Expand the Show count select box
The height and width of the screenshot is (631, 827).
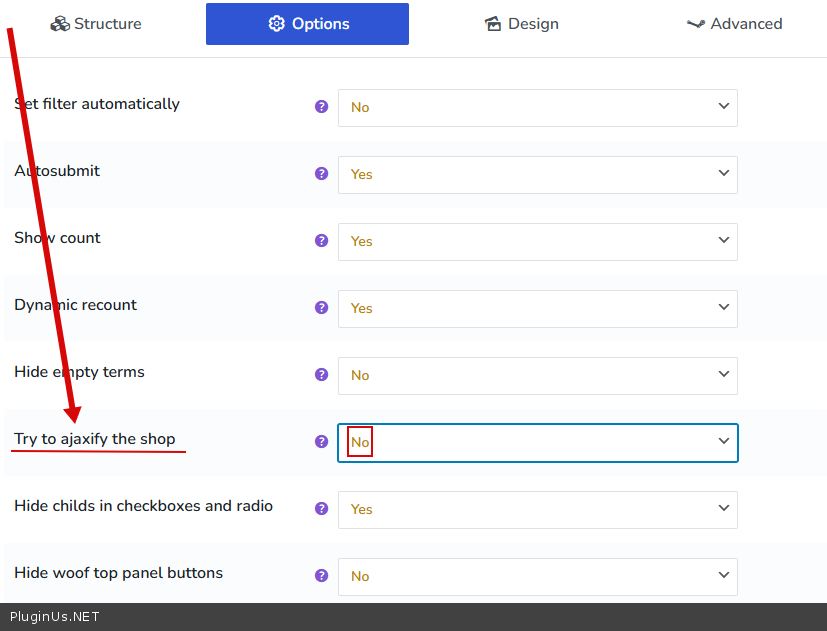click(x=537, y=242)
